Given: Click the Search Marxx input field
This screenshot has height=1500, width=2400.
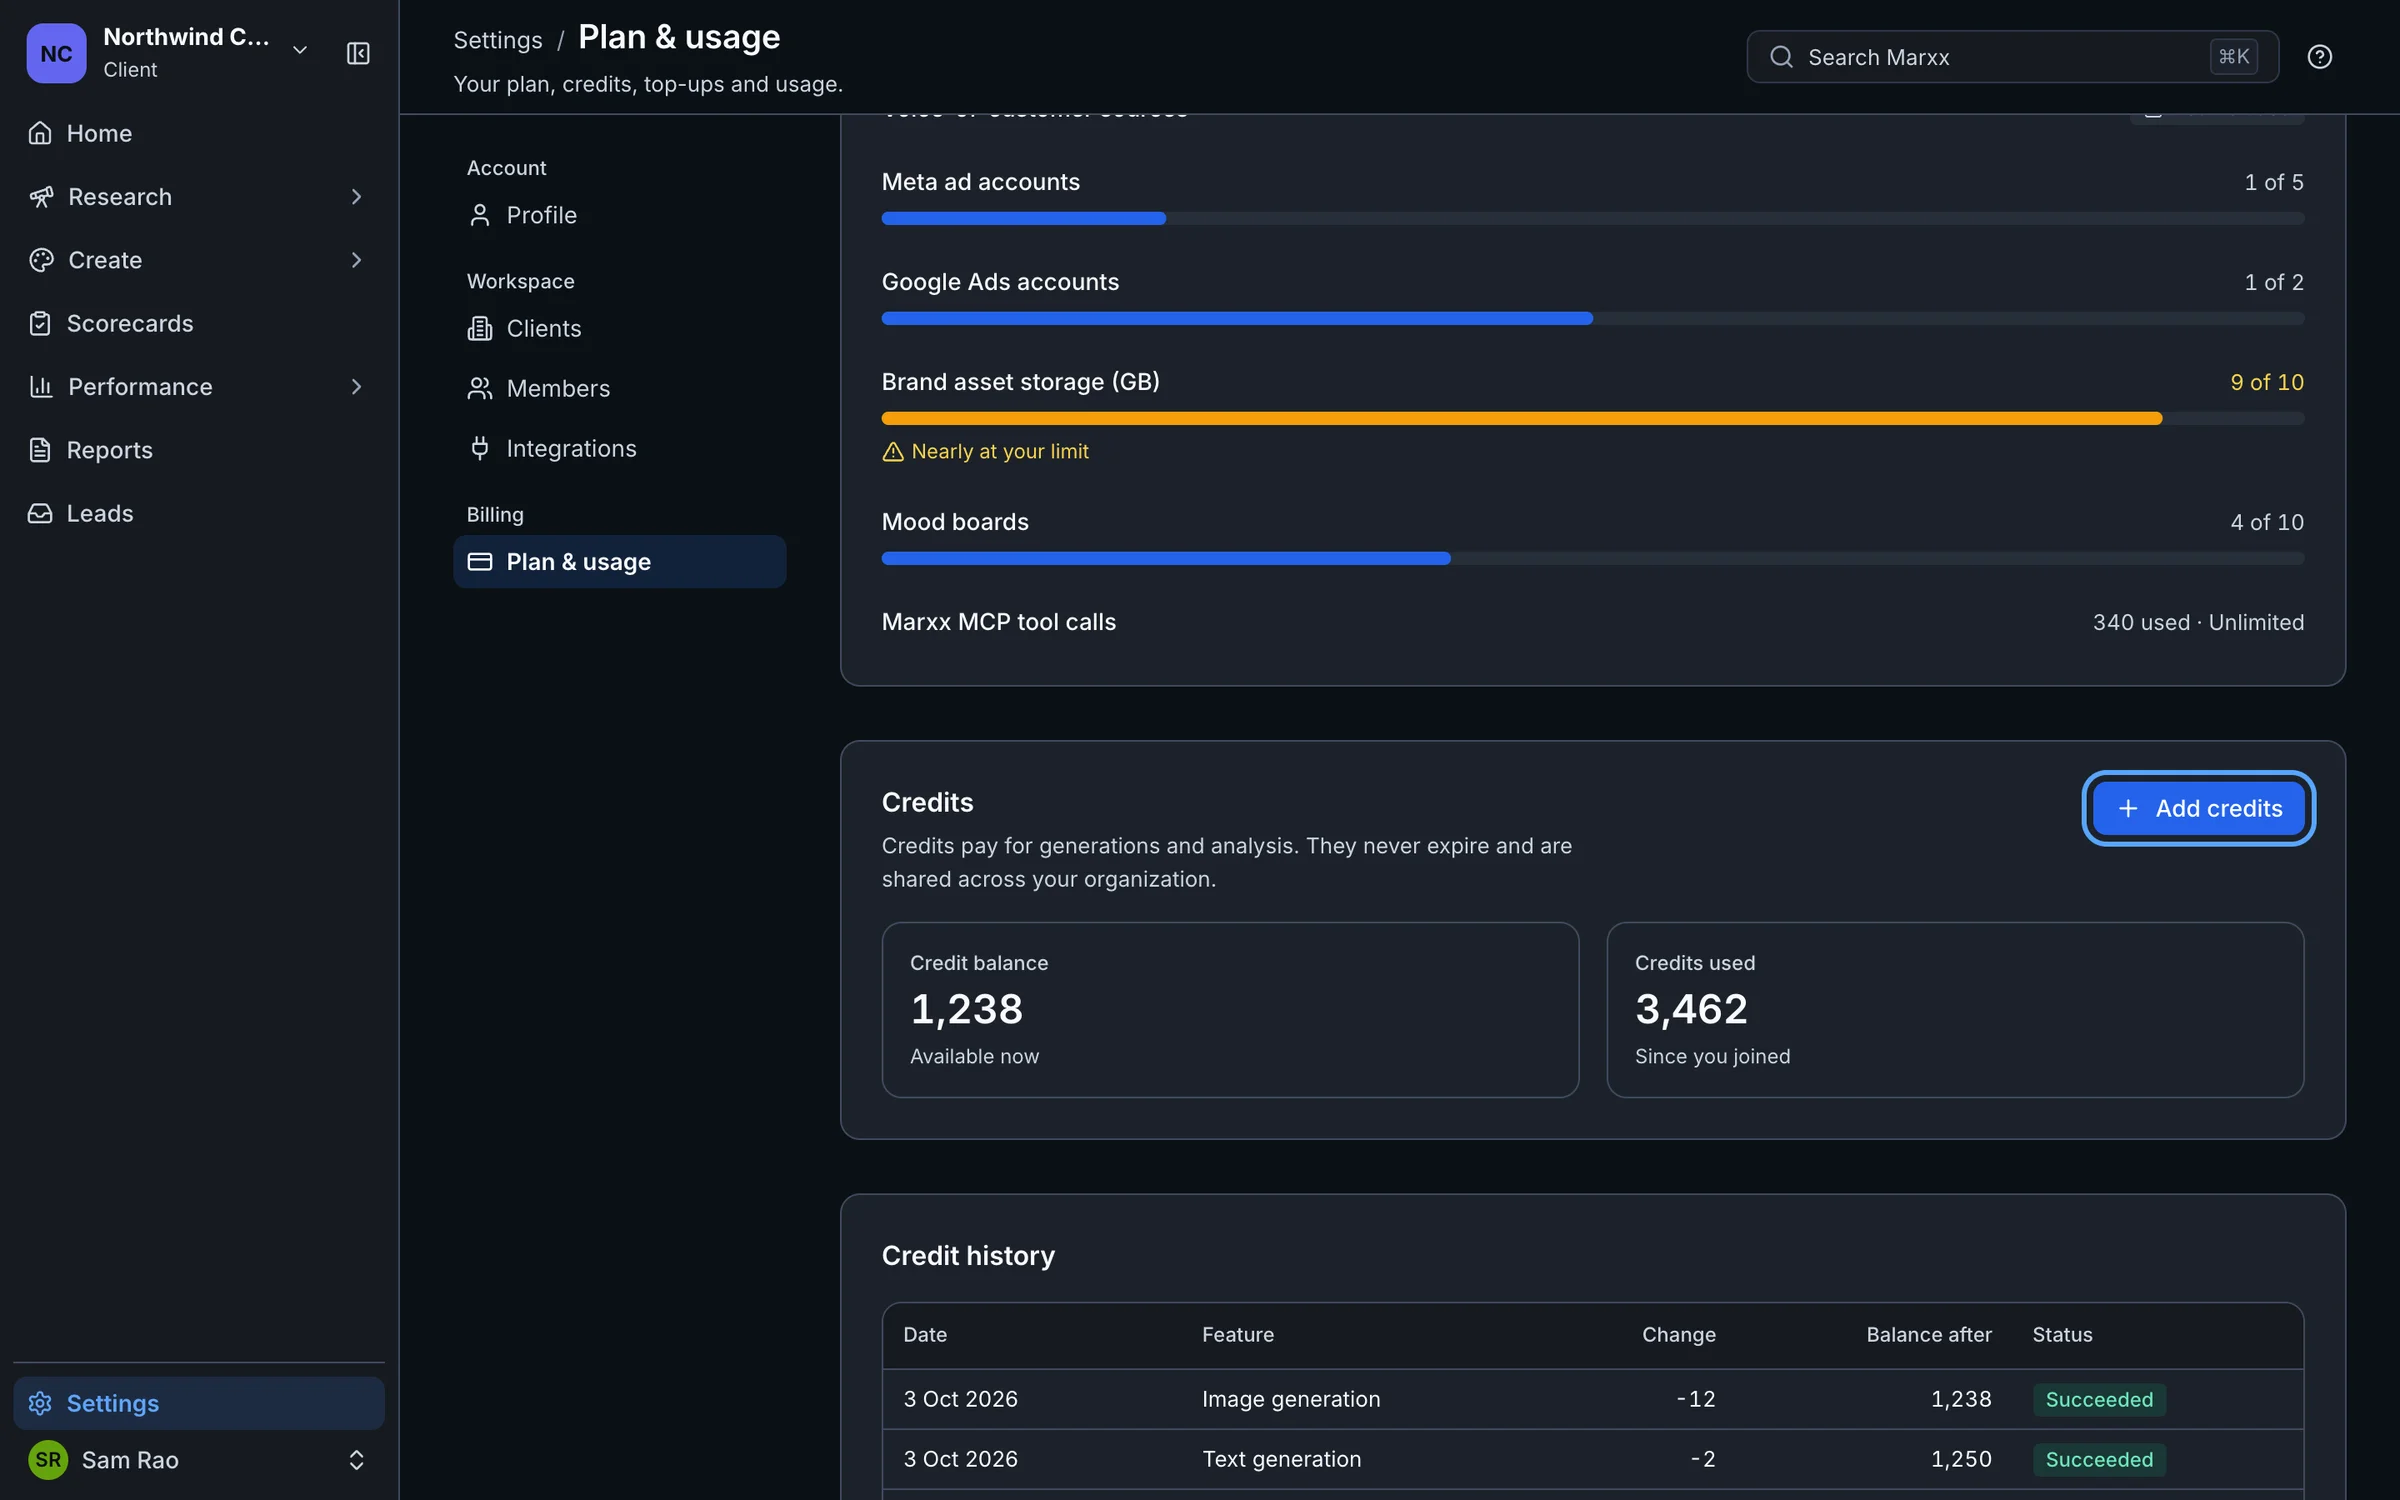Looking at the screenshot, I should [2012, 57].
